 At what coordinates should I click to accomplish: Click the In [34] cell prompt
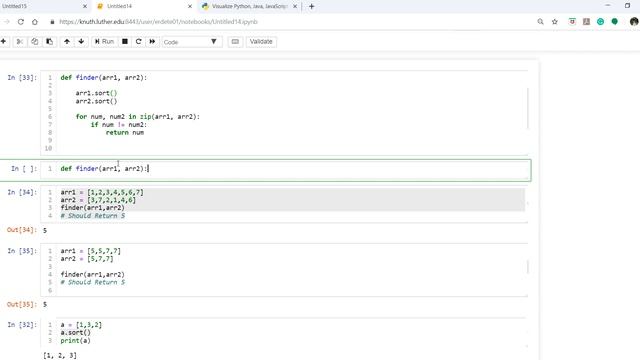[22, 192]
